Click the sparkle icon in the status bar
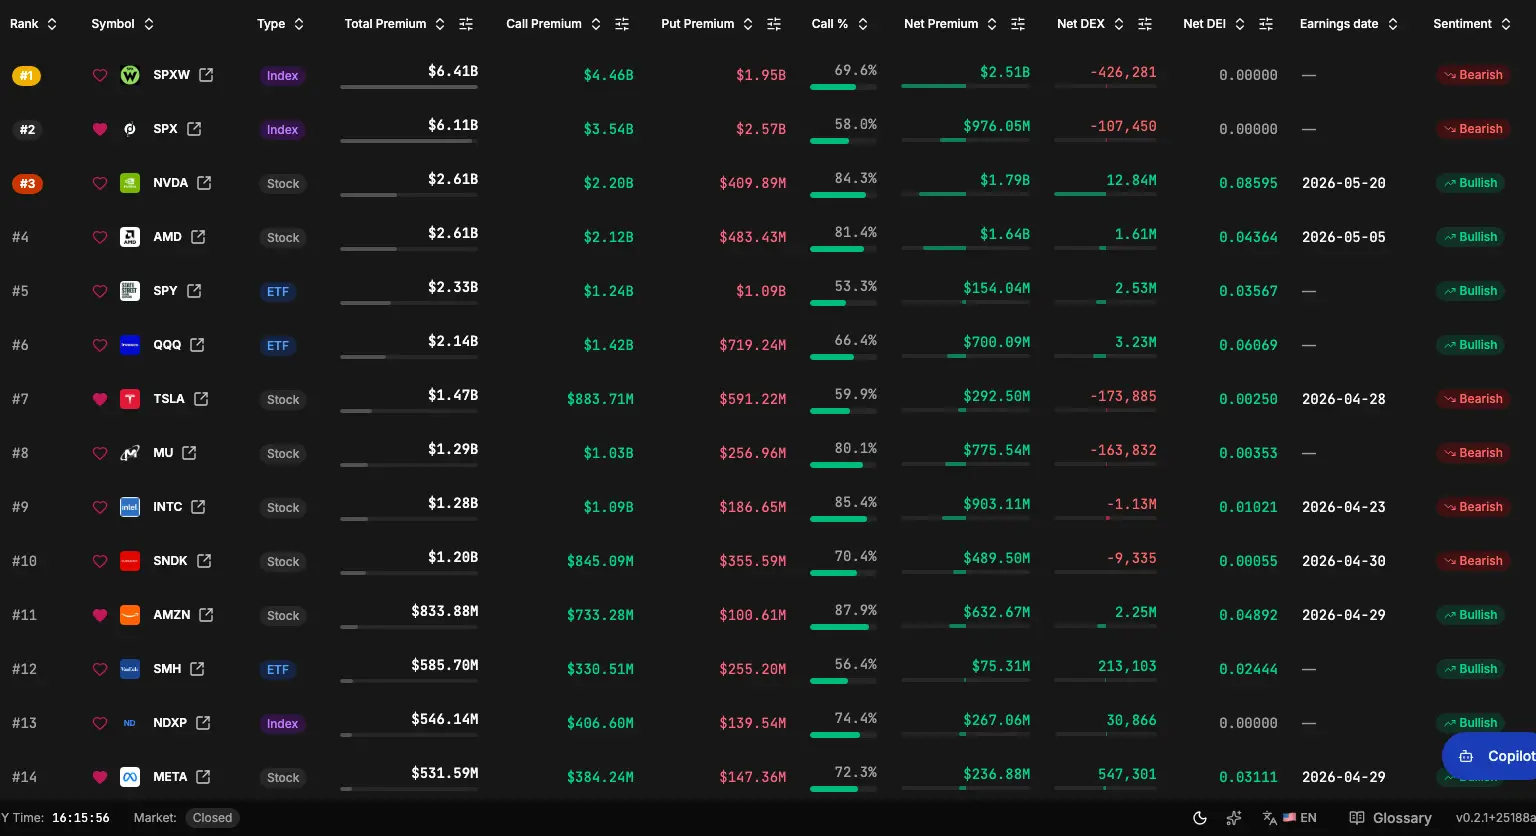1536x836 pixels. click(1234, 818)
